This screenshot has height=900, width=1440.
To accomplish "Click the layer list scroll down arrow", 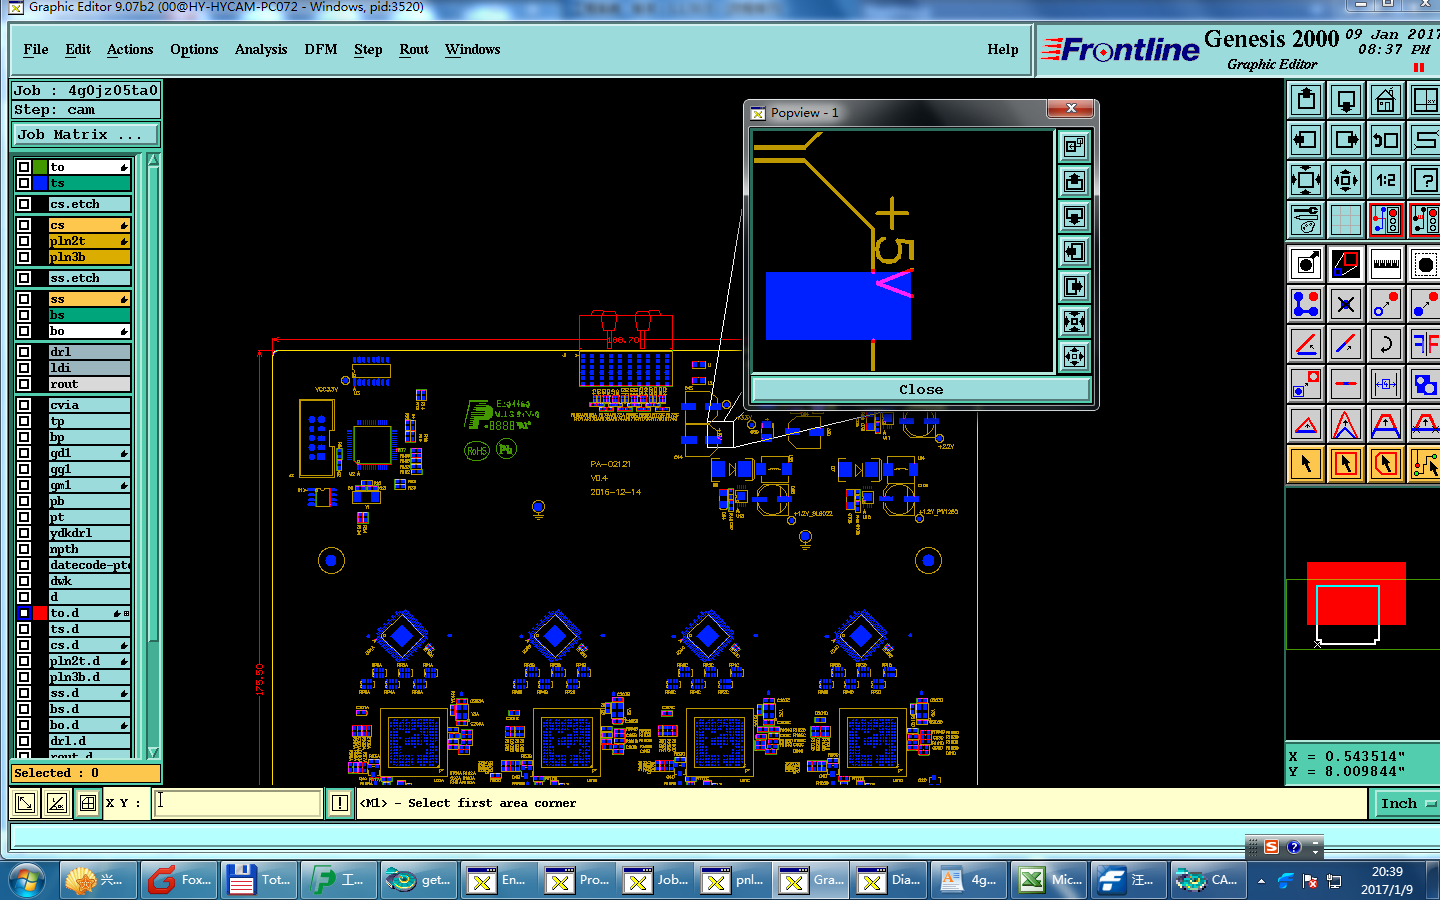I will 153,752.
